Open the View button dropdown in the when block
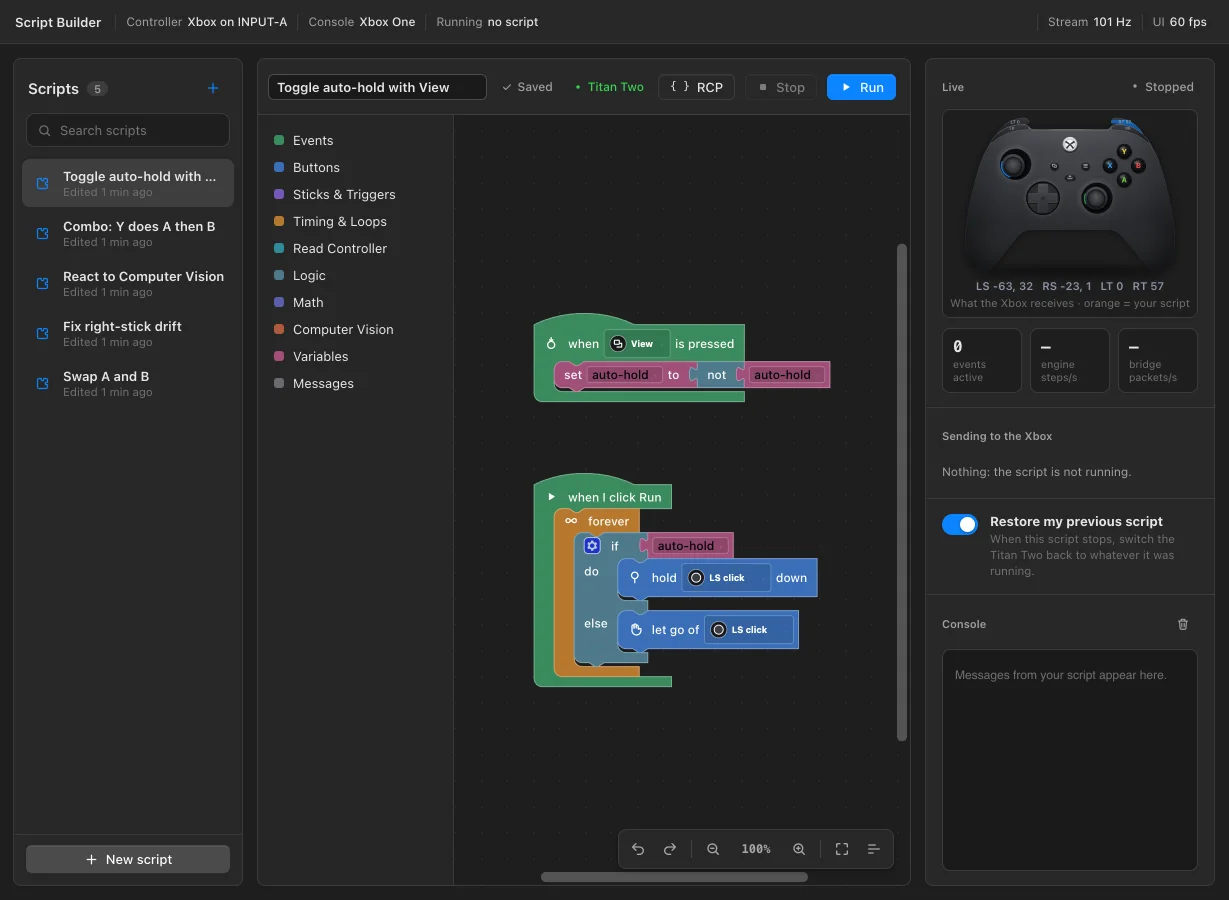Viewport: 1229px width, 900px height. [637, 344]
